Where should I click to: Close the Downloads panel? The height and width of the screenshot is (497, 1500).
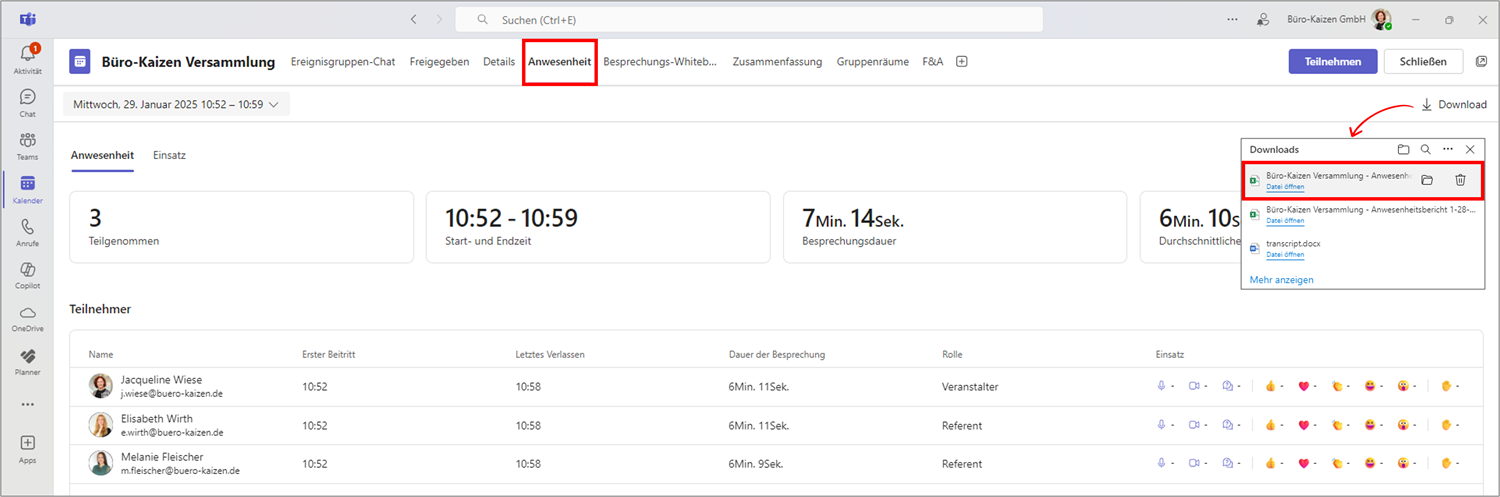tap(1470, 149)
